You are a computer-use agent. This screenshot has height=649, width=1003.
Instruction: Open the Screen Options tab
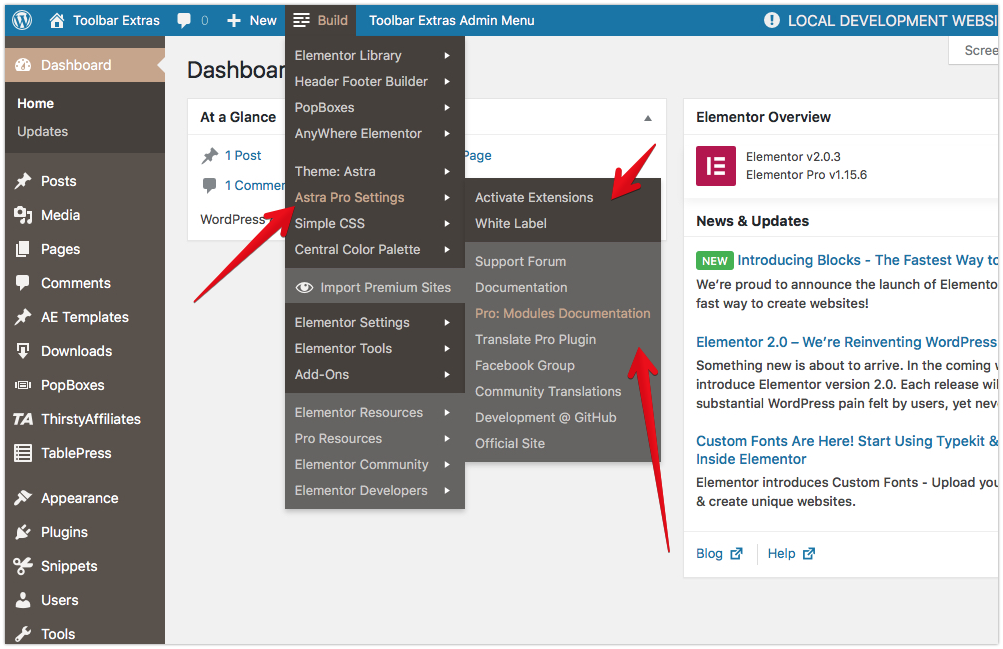point(974,51)
